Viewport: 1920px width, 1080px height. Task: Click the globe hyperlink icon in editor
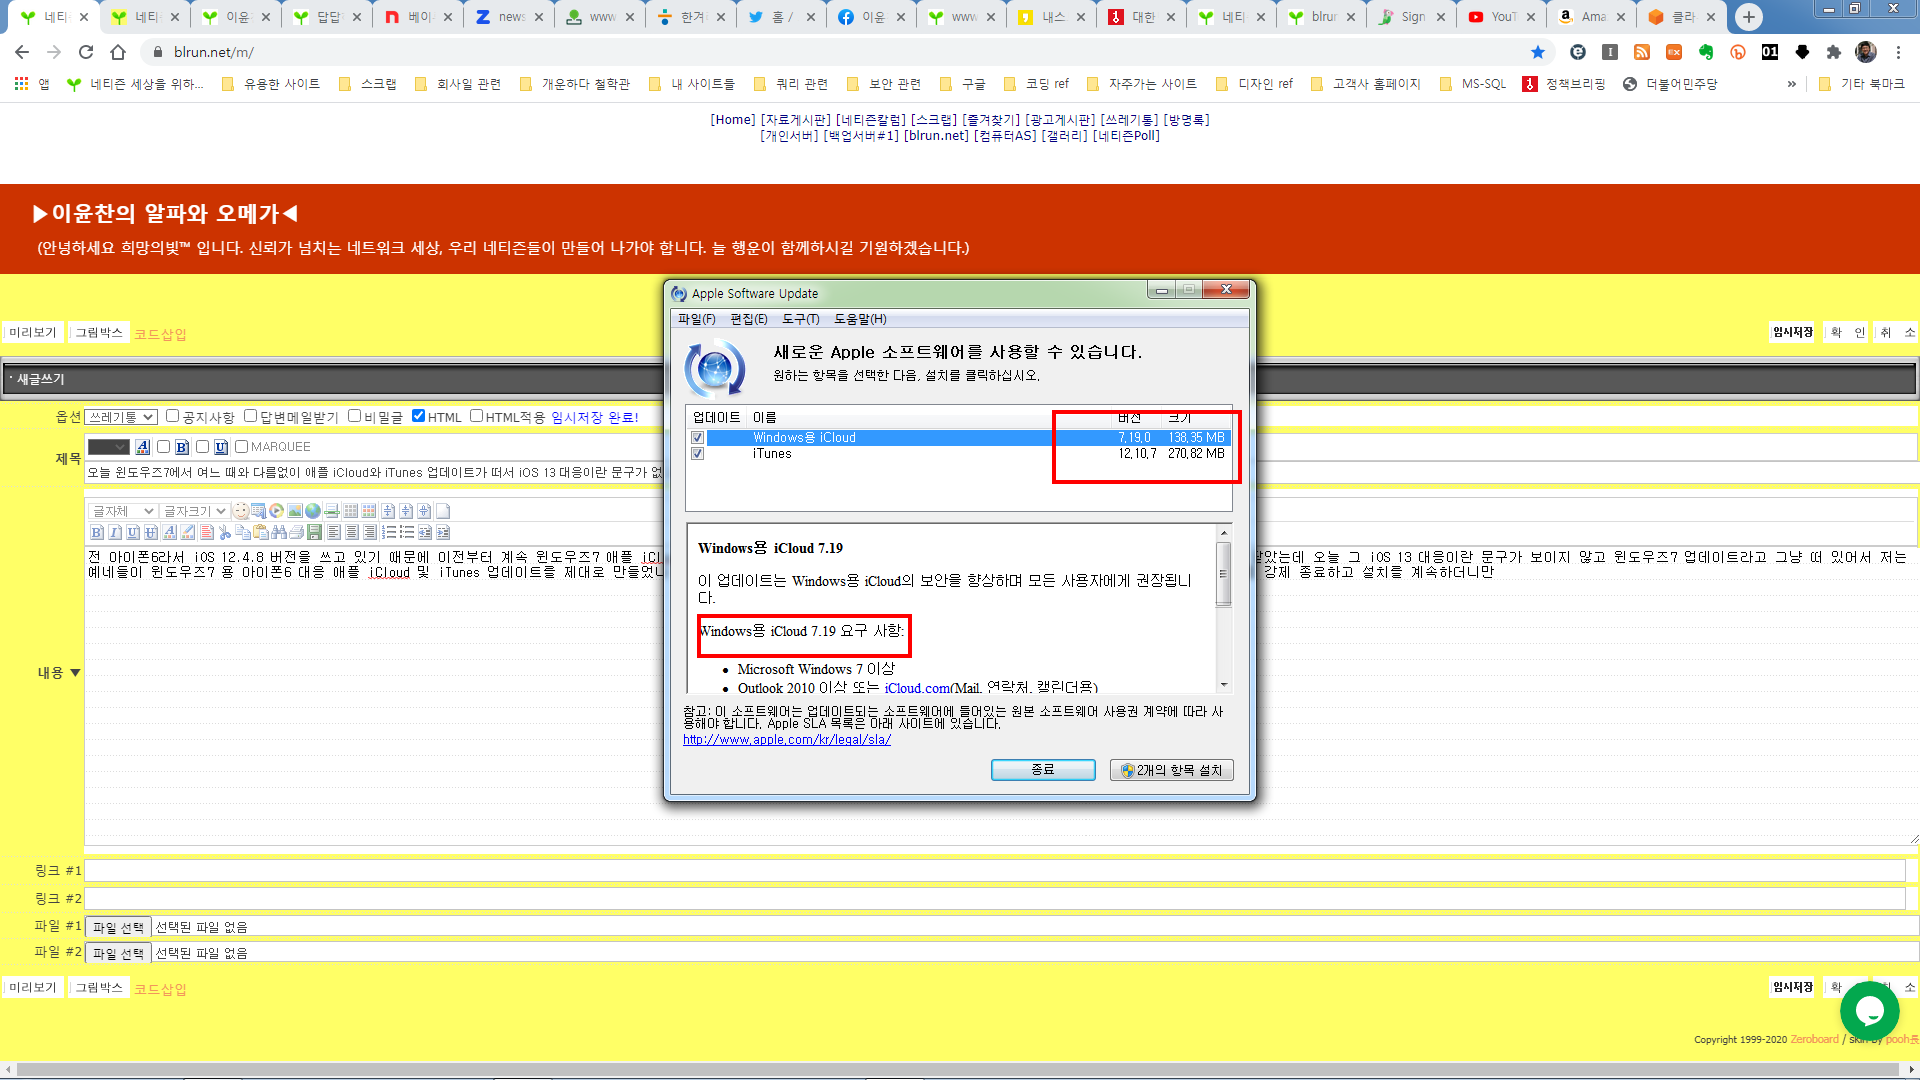tap(313, 511)
